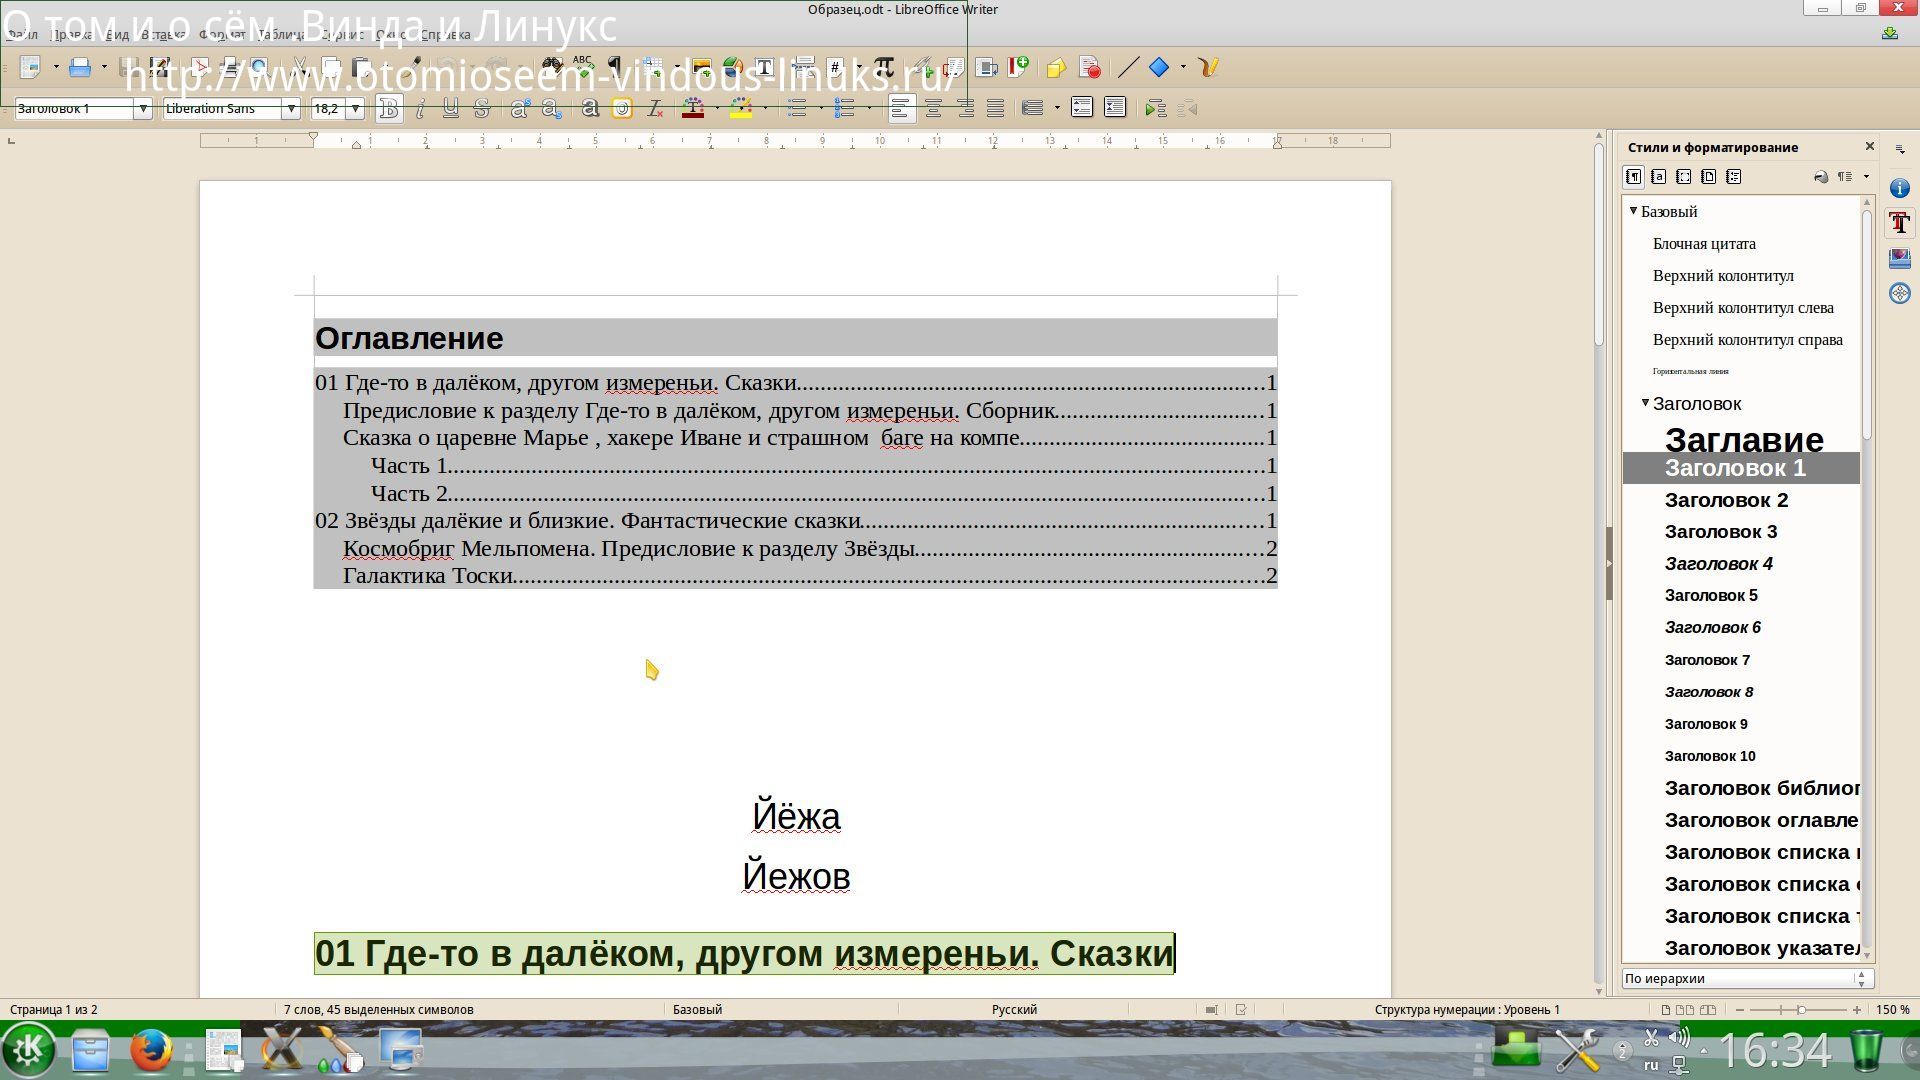This screenshot has height=1080, width=1920.
Task: Insert text box toolbar icon
Action: click(764, 67)
